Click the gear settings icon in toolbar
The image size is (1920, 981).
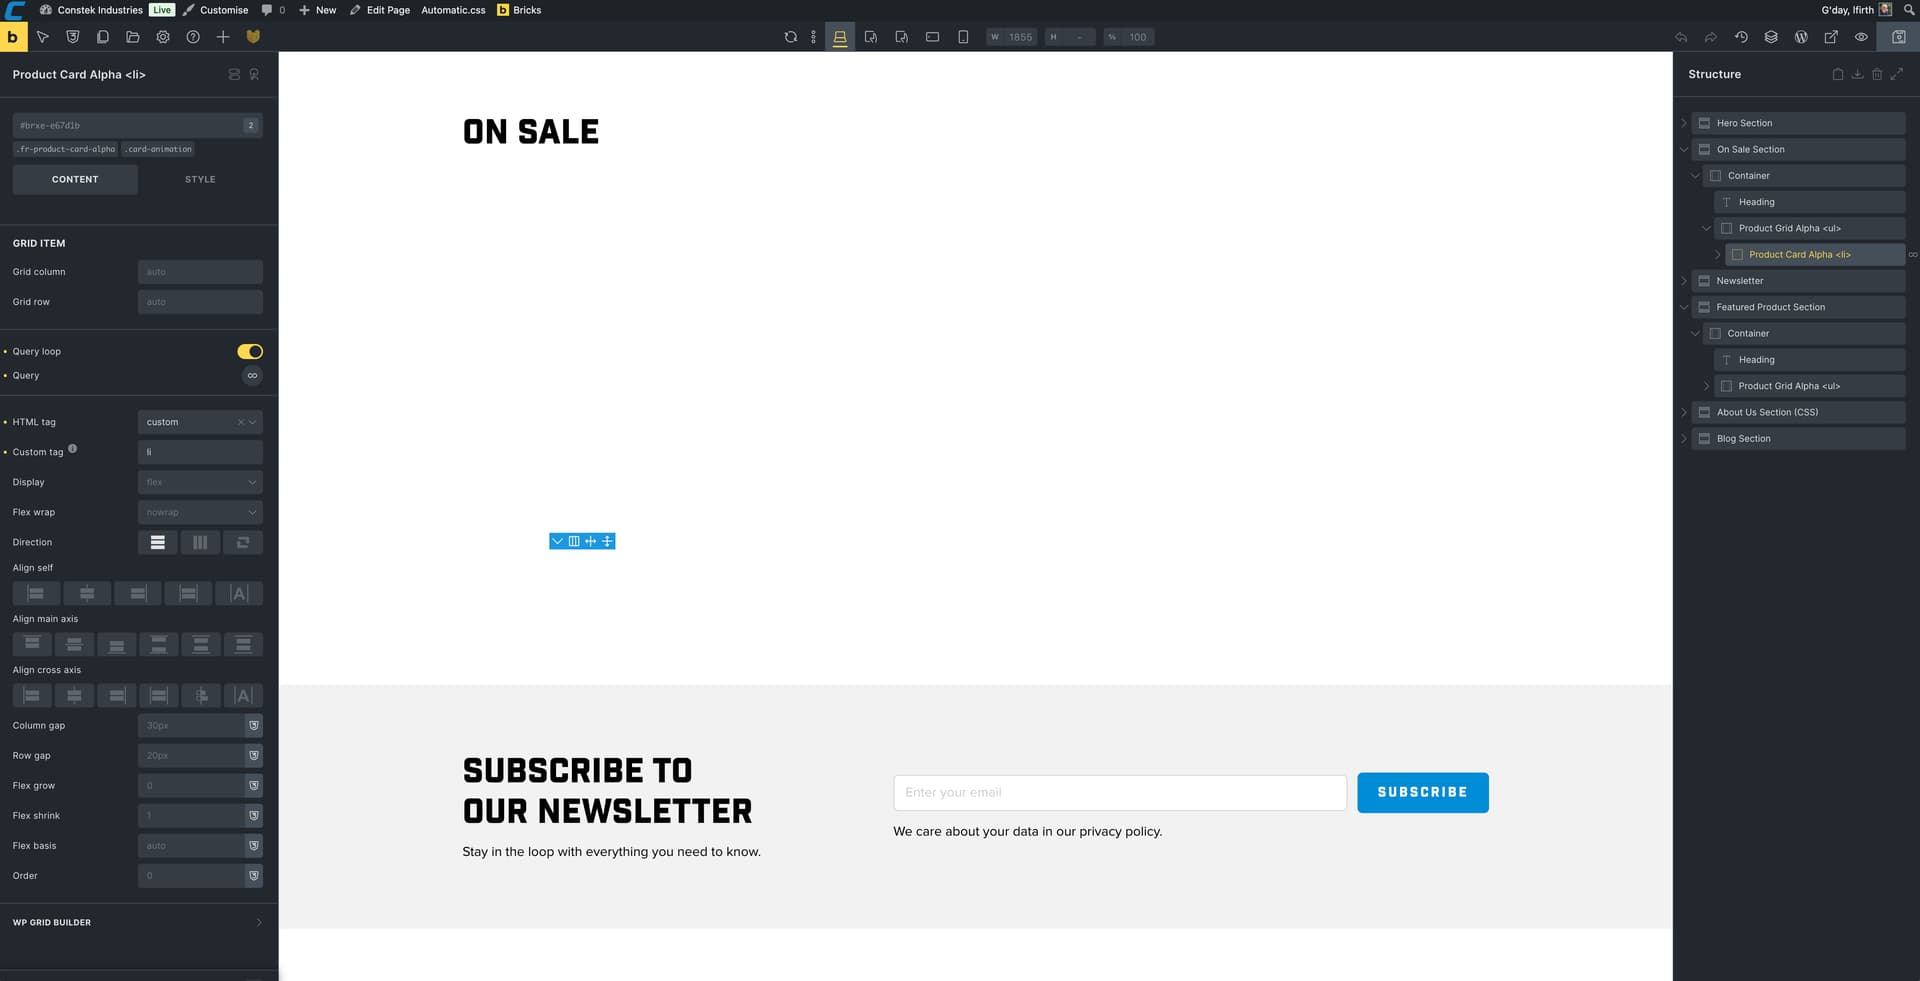[x=163, y=37]
